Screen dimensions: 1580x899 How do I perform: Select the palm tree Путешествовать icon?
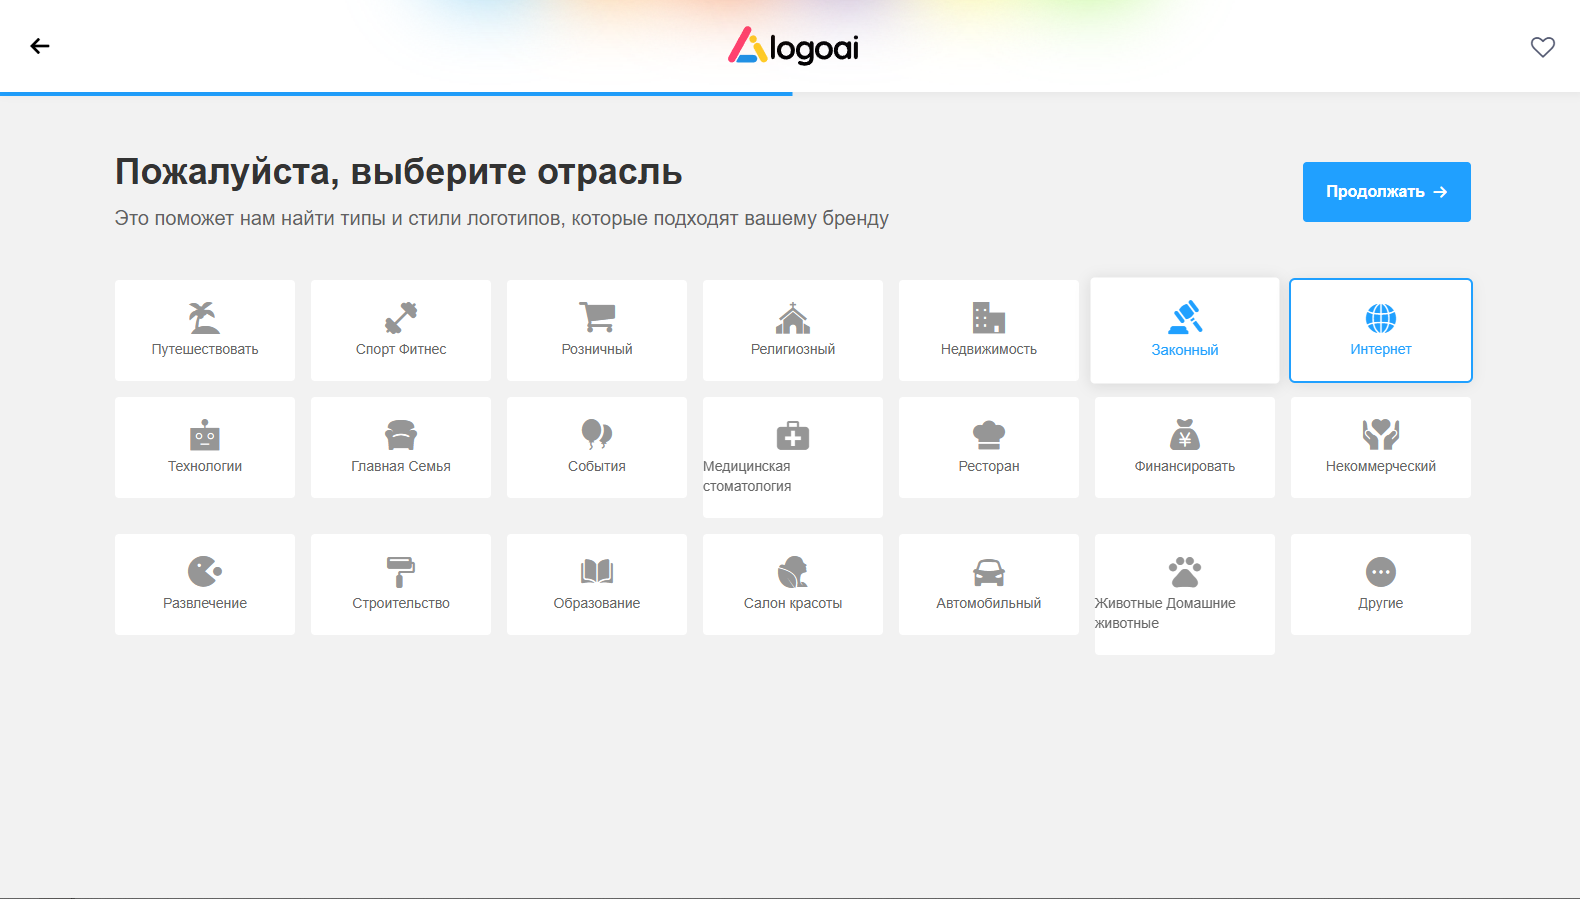[205, 318]
